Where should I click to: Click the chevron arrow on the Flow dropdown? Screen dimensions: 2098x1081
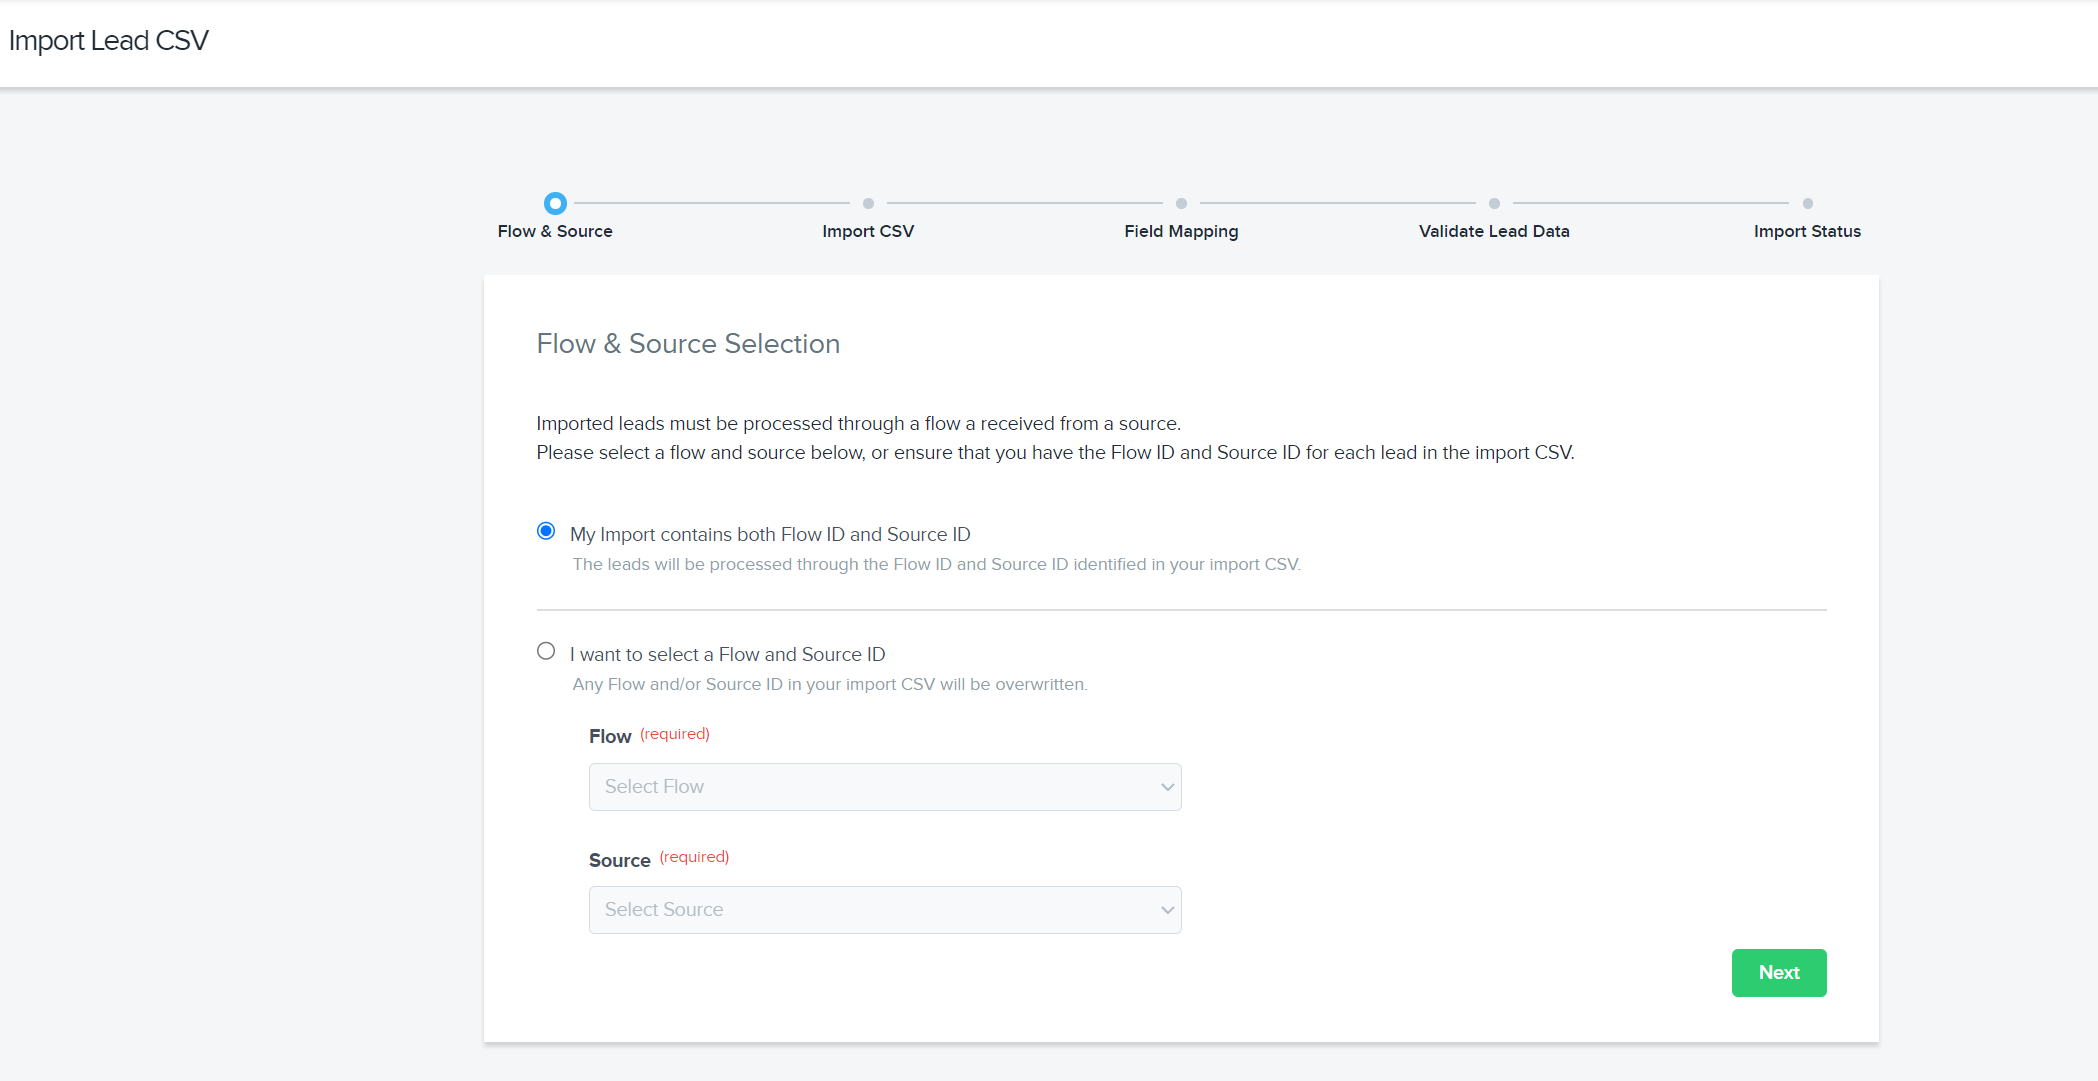click(x=1166, y=787)
